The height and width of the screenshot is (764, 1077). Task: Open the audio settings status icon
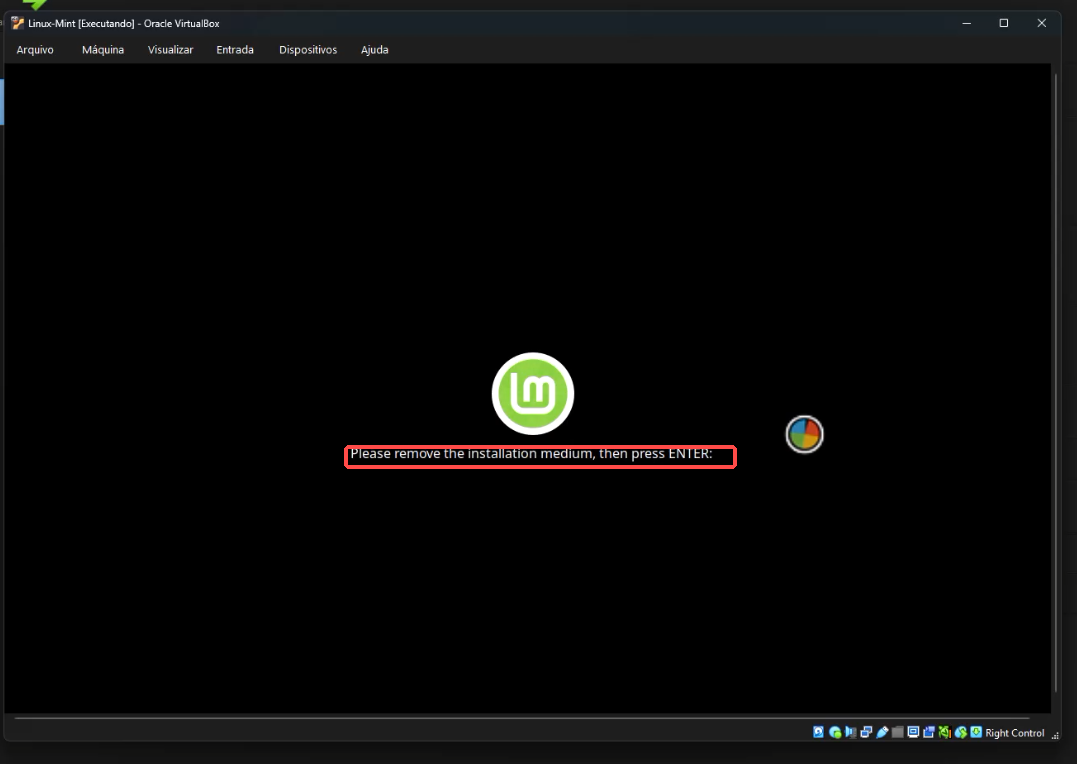[850, 732]
